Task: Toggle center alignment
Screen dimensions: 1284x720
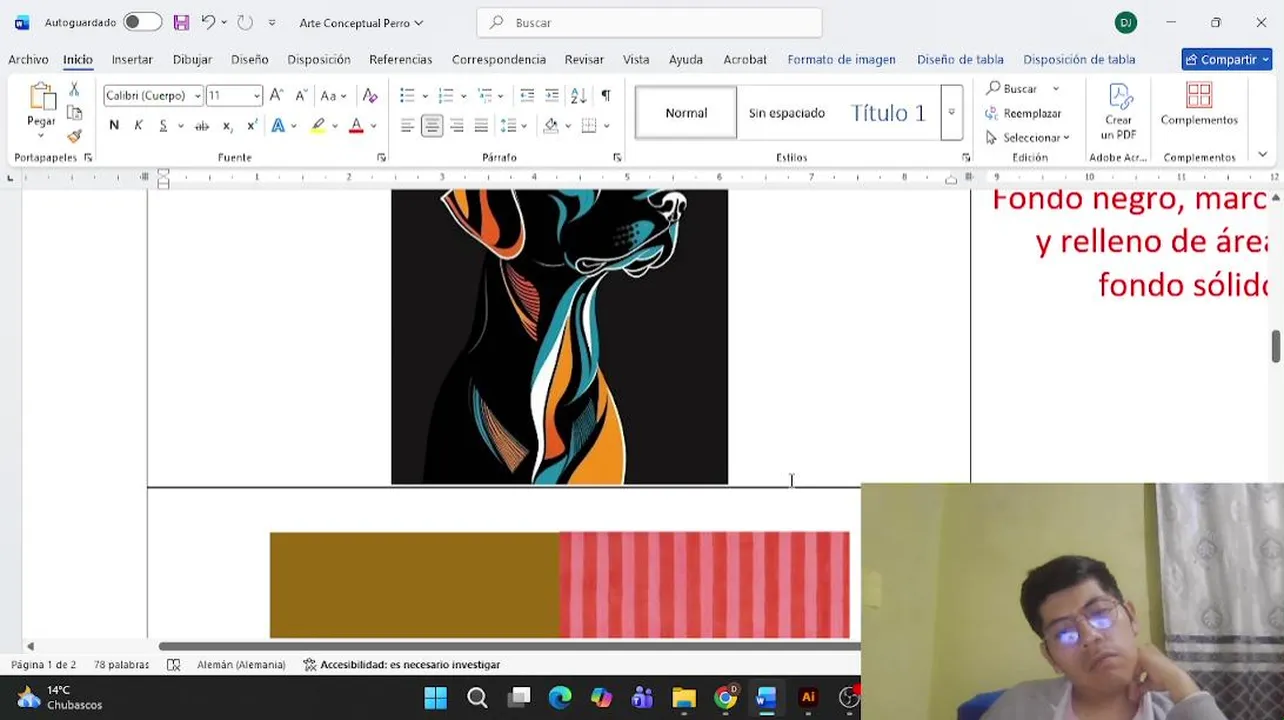Action: (x=432, y=126)
